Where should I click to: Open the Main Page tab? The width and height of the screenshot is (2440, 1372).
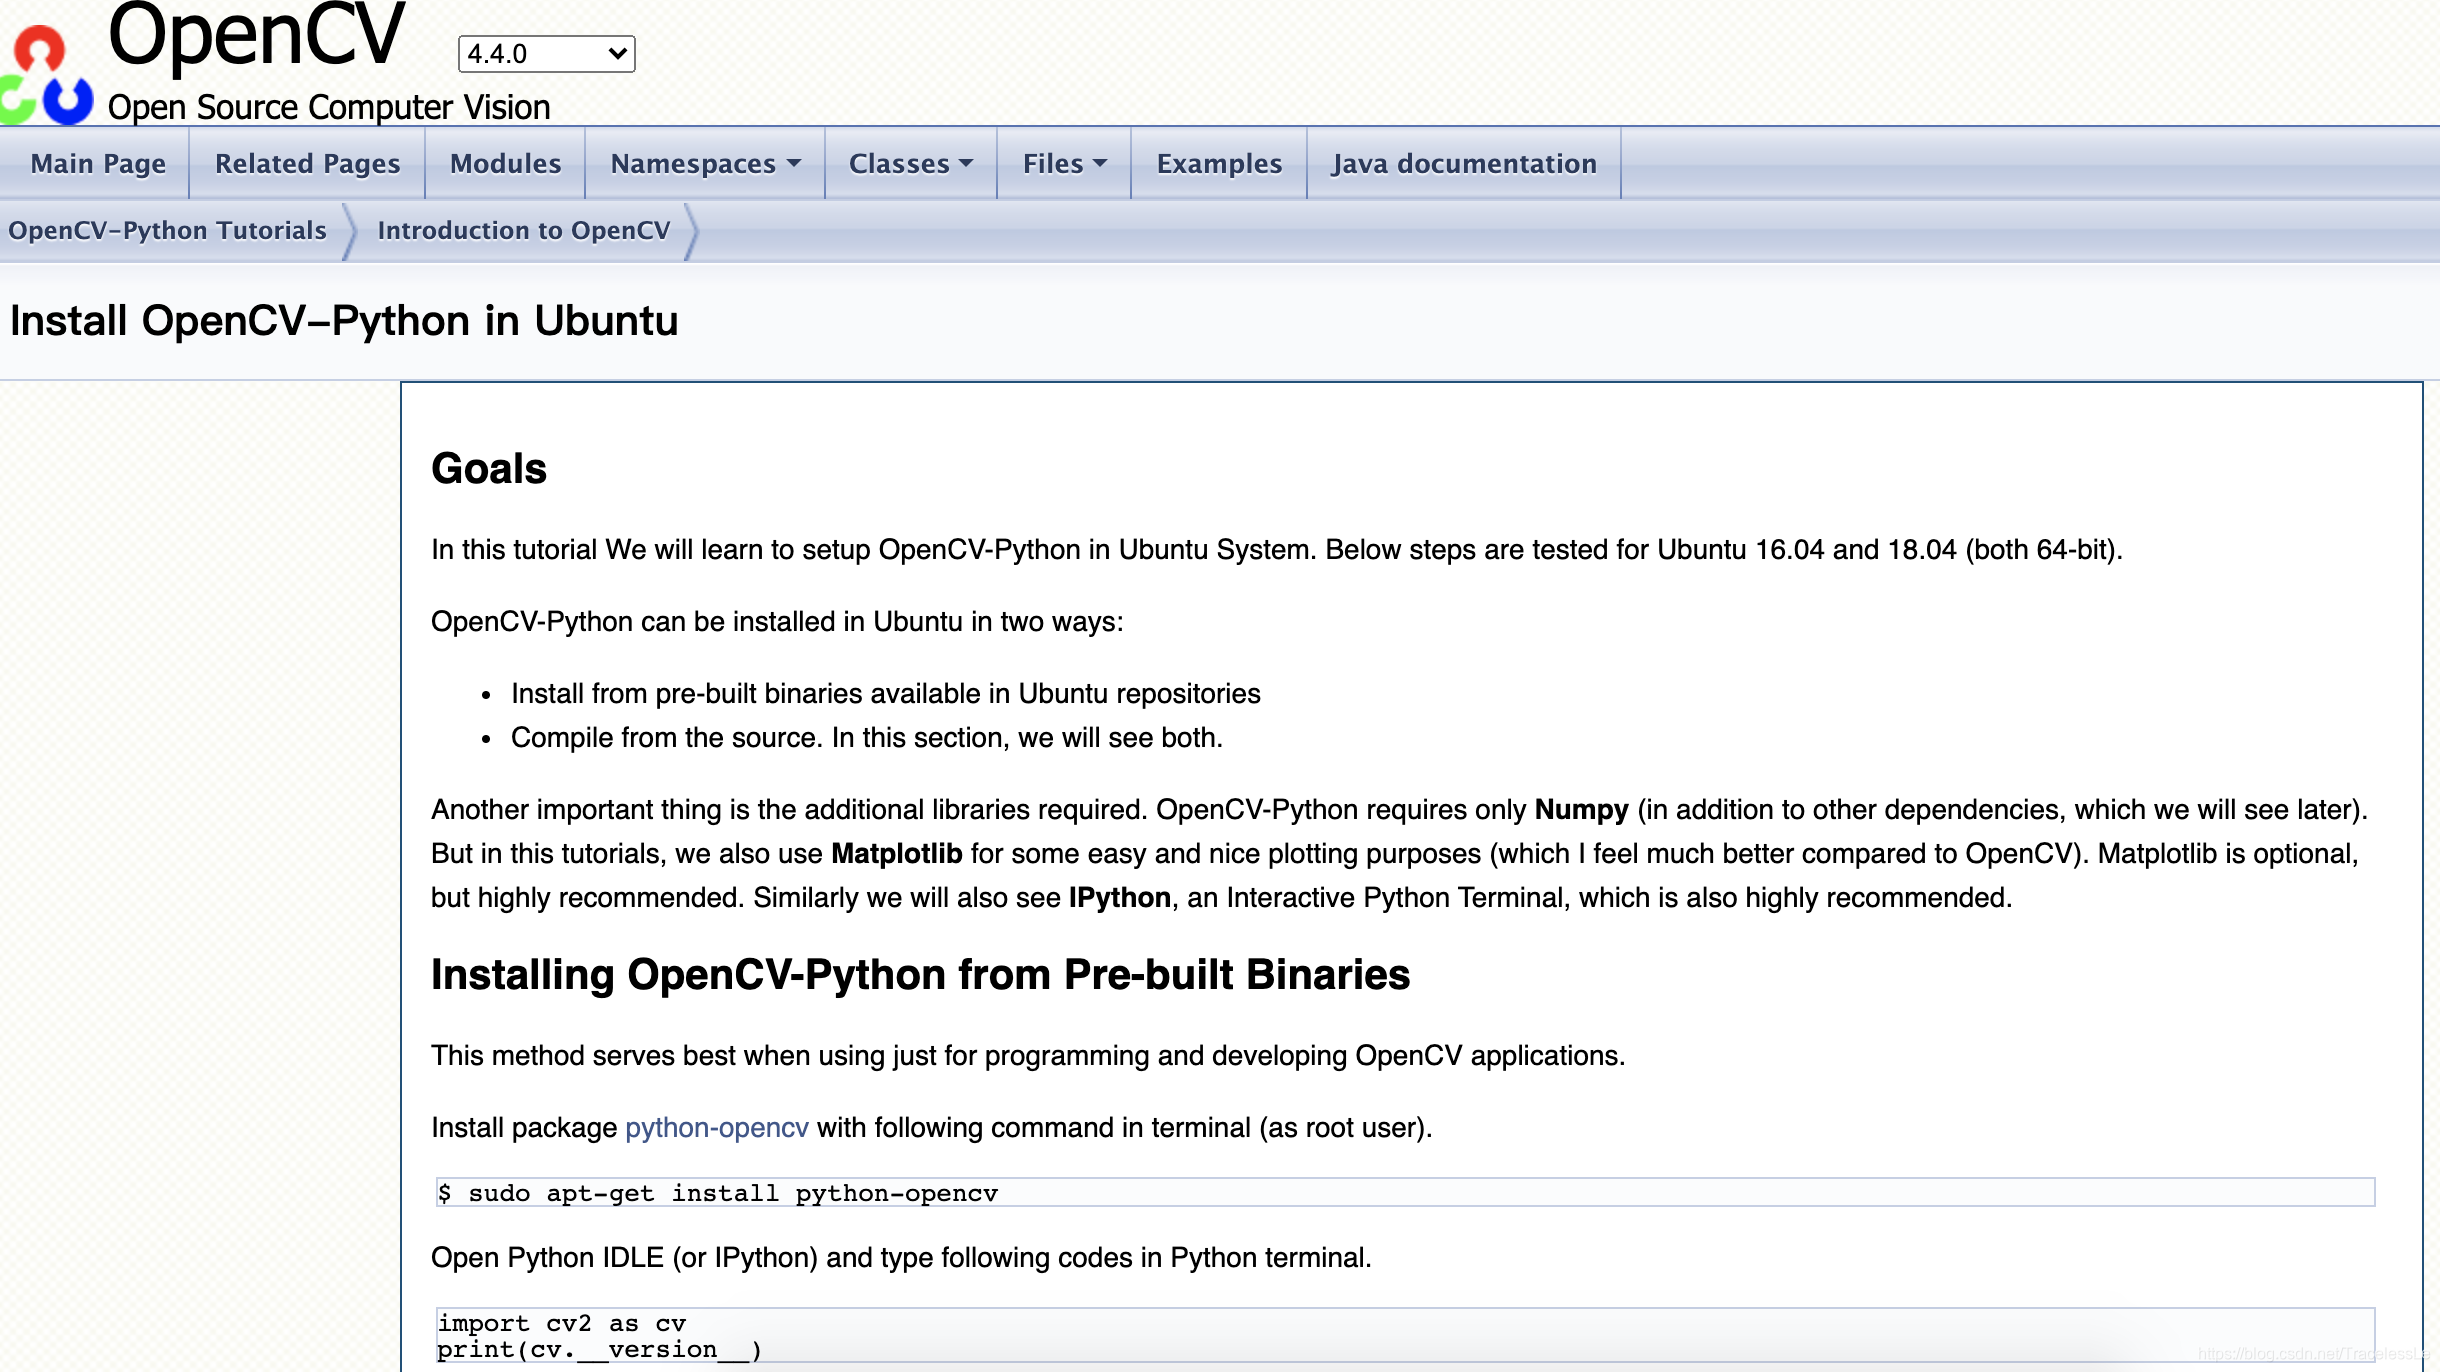pos(98,163)
